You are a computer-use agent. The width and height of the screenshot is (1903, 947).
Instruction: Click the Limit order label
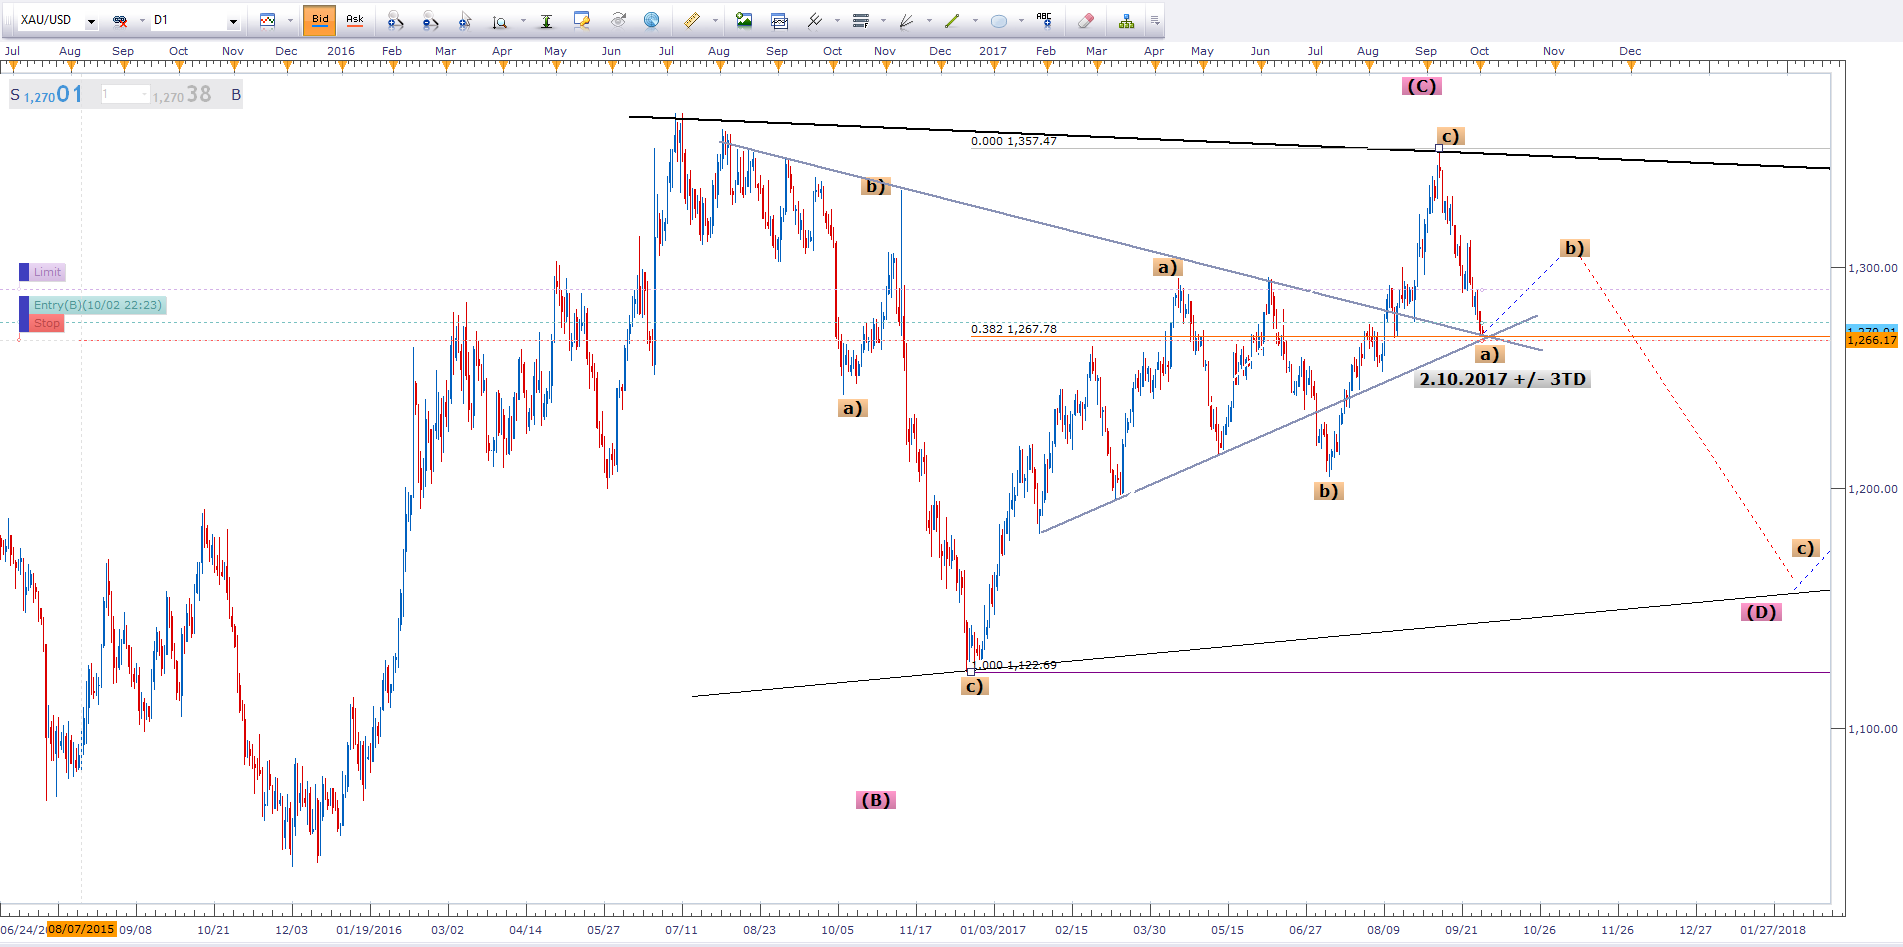coord(47,272)
